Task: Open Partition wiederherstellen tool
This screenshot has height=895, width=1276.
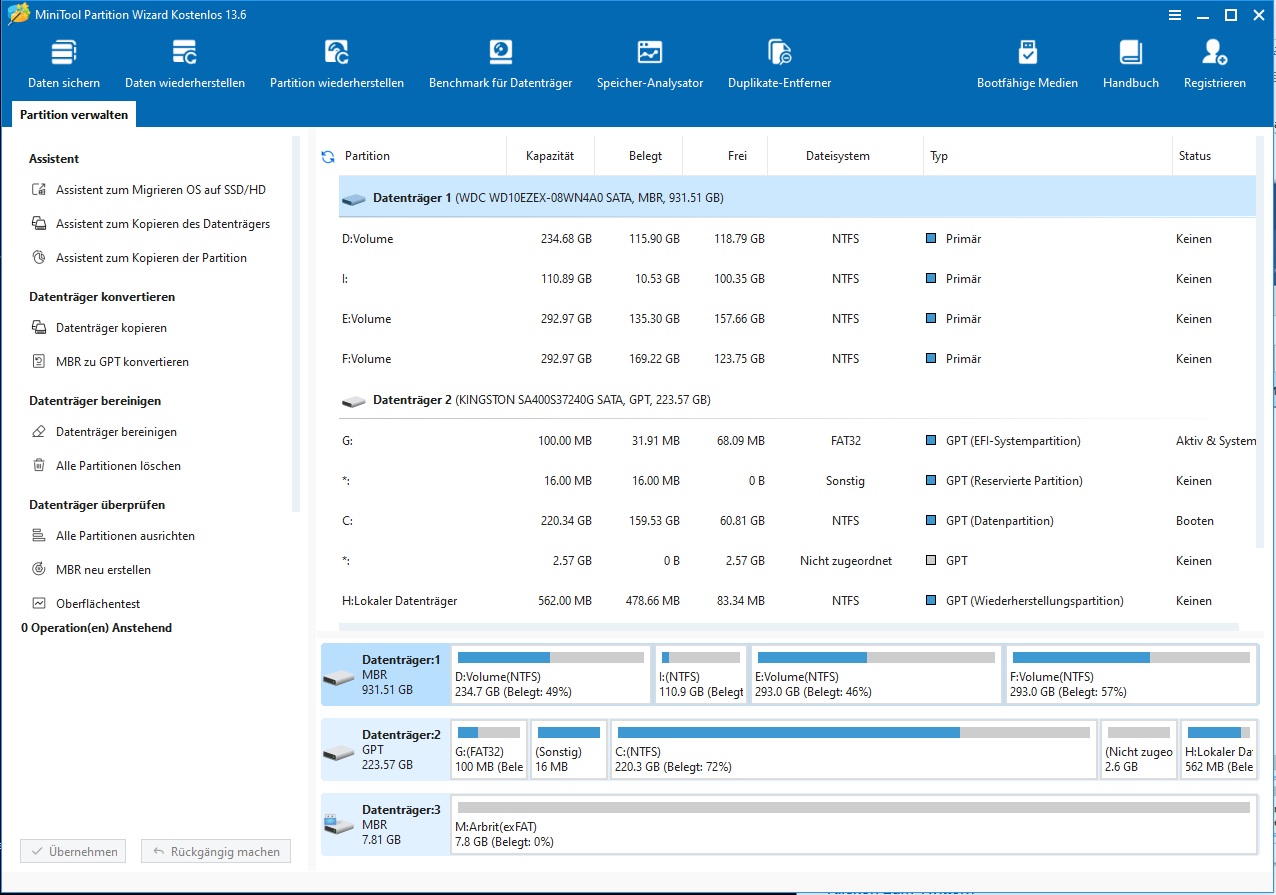Action: click(337, 65)
